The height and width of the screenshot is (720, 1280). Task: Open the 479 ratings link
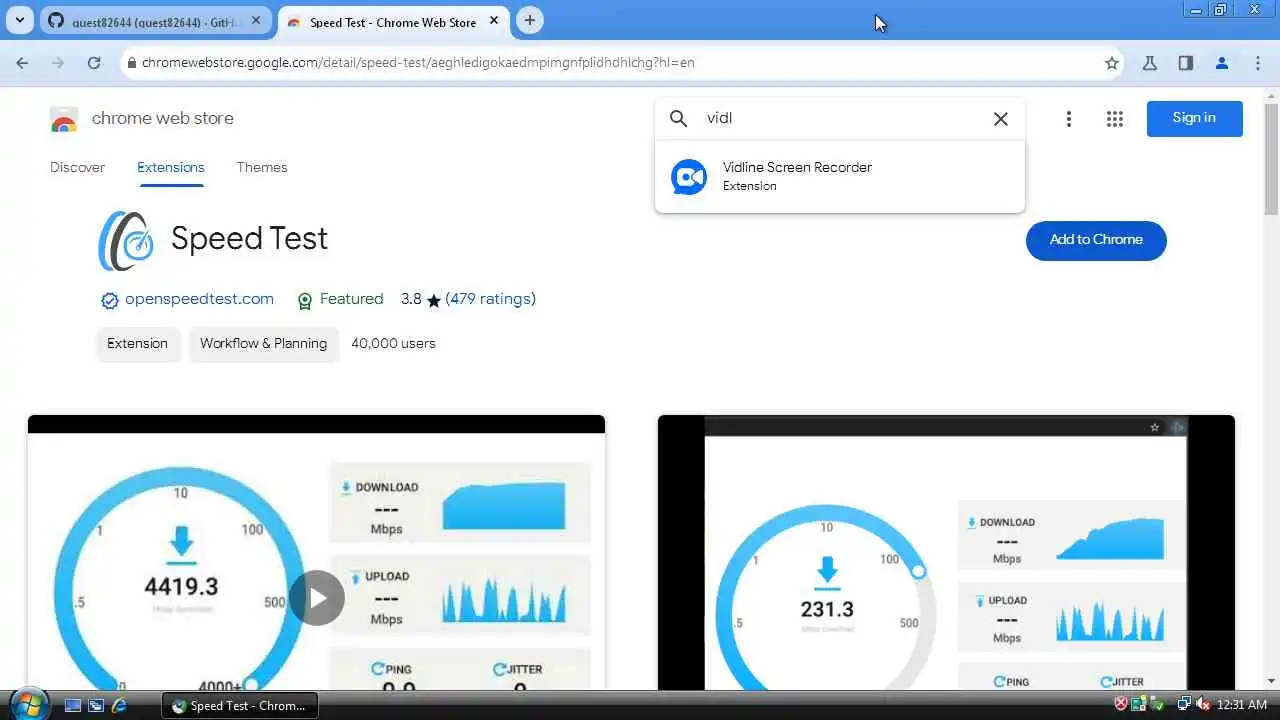pos(490,299)
